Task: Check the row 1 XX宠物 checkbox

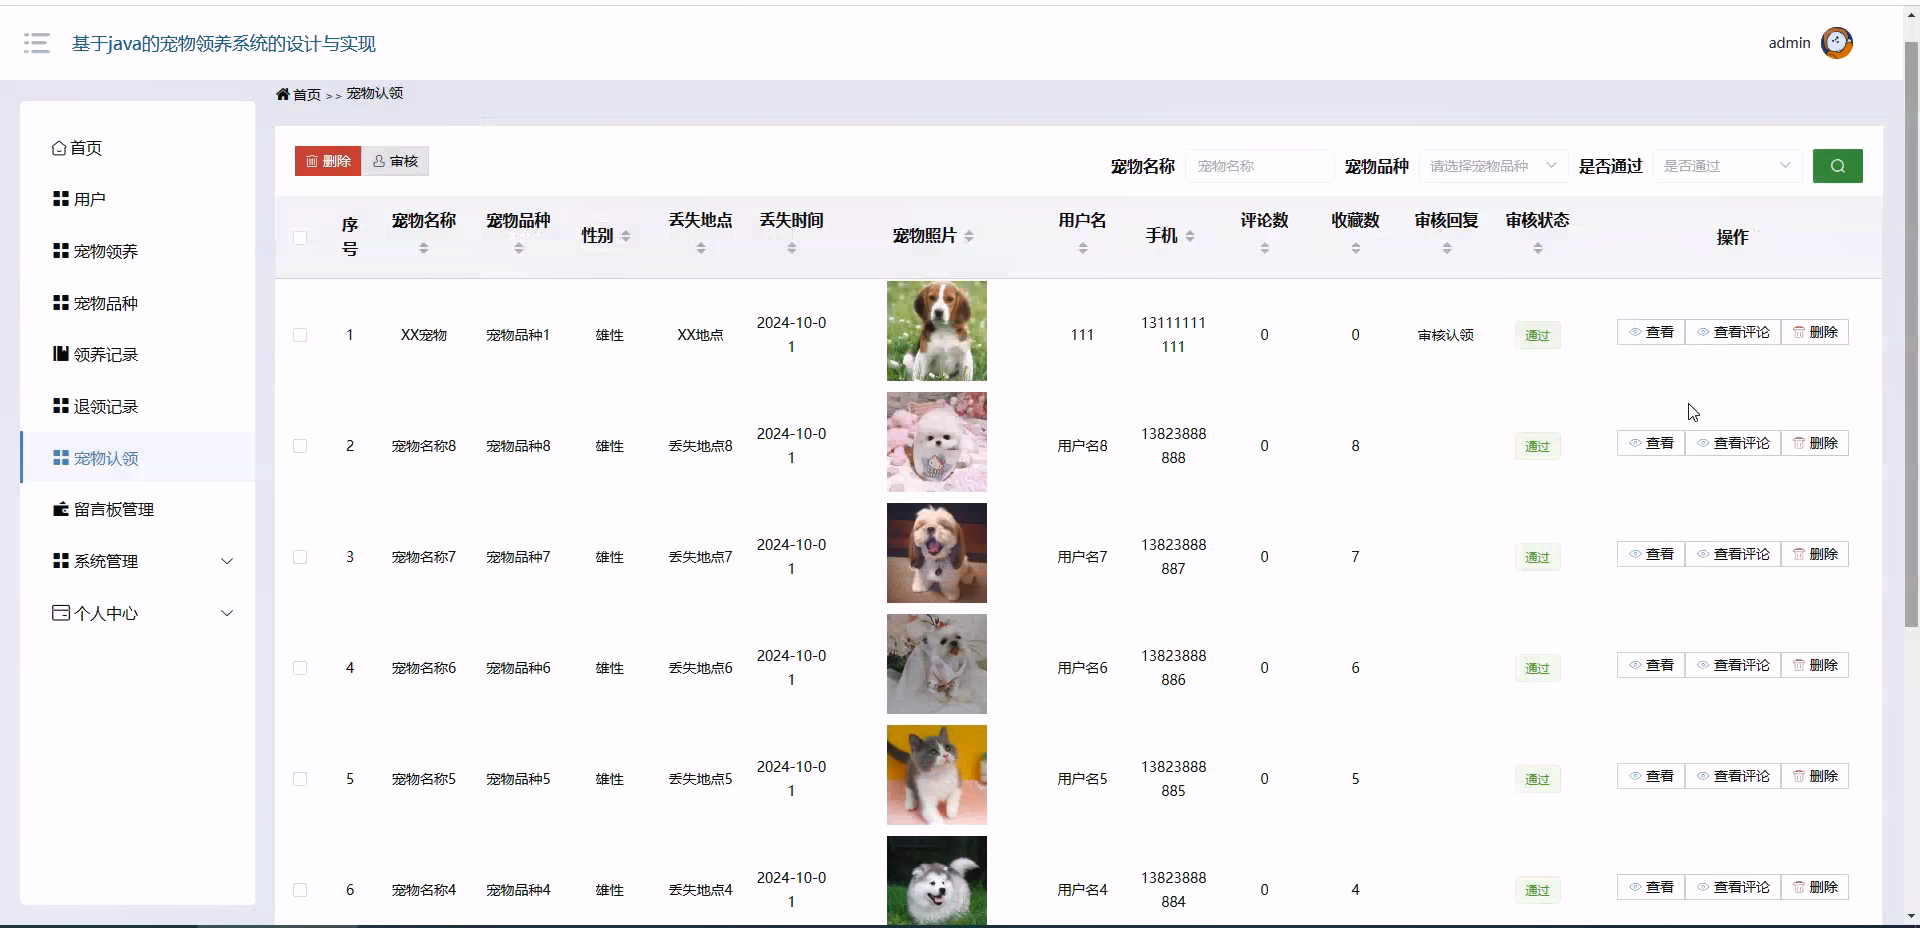Action: (300, 335)
